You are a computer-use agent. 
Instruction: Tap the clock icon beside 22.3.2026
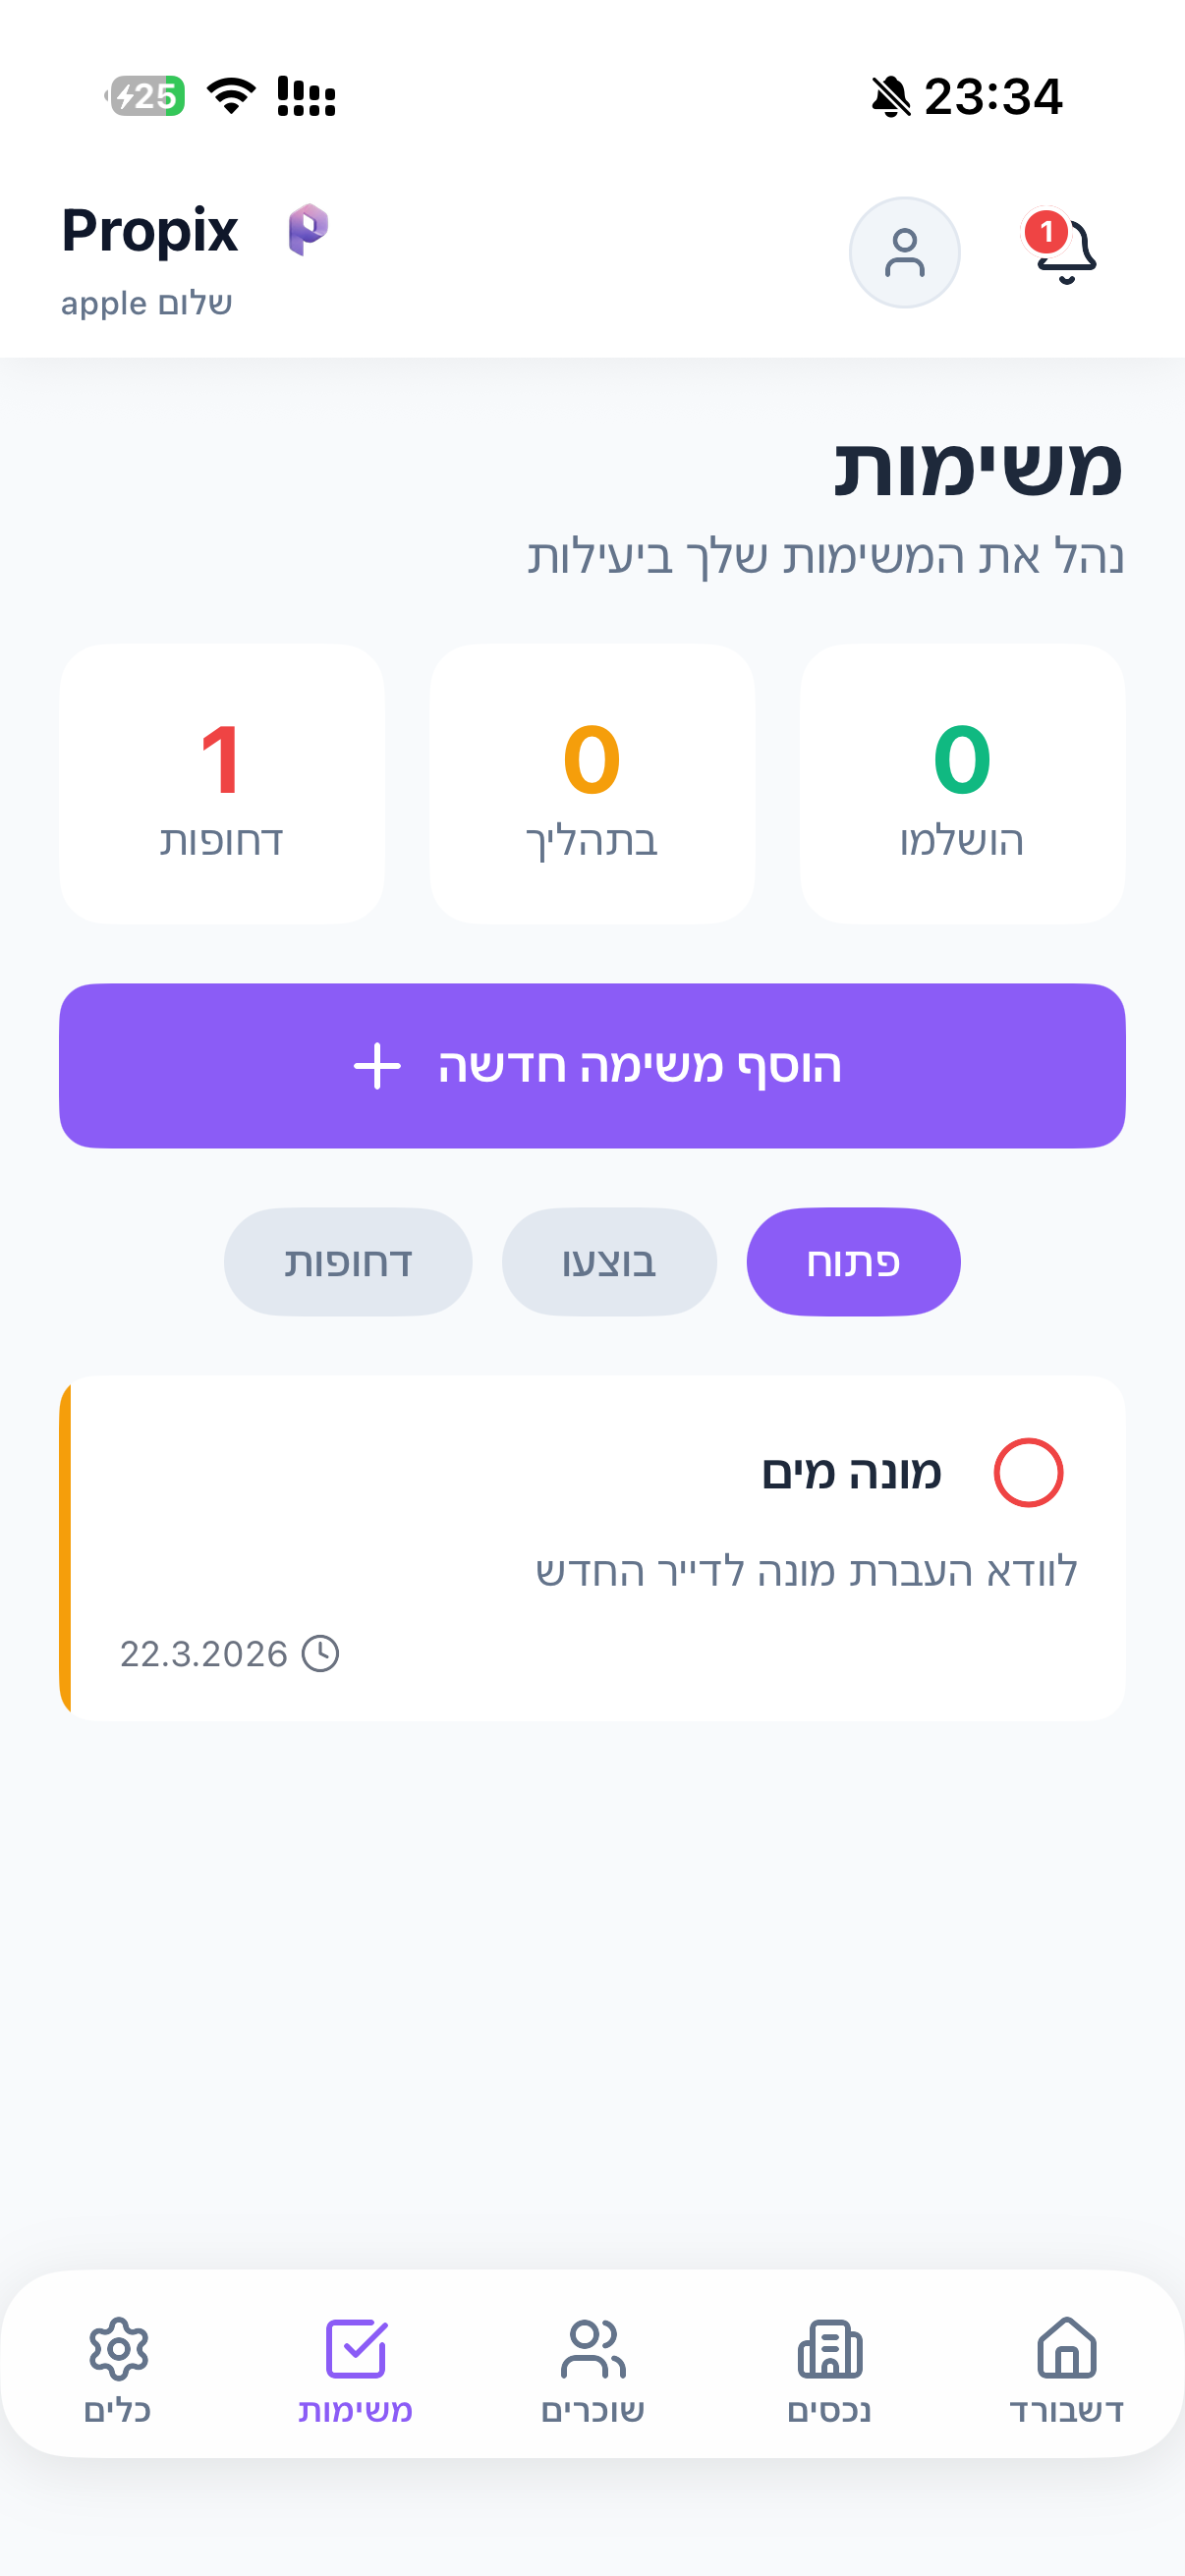(321, 1653)
